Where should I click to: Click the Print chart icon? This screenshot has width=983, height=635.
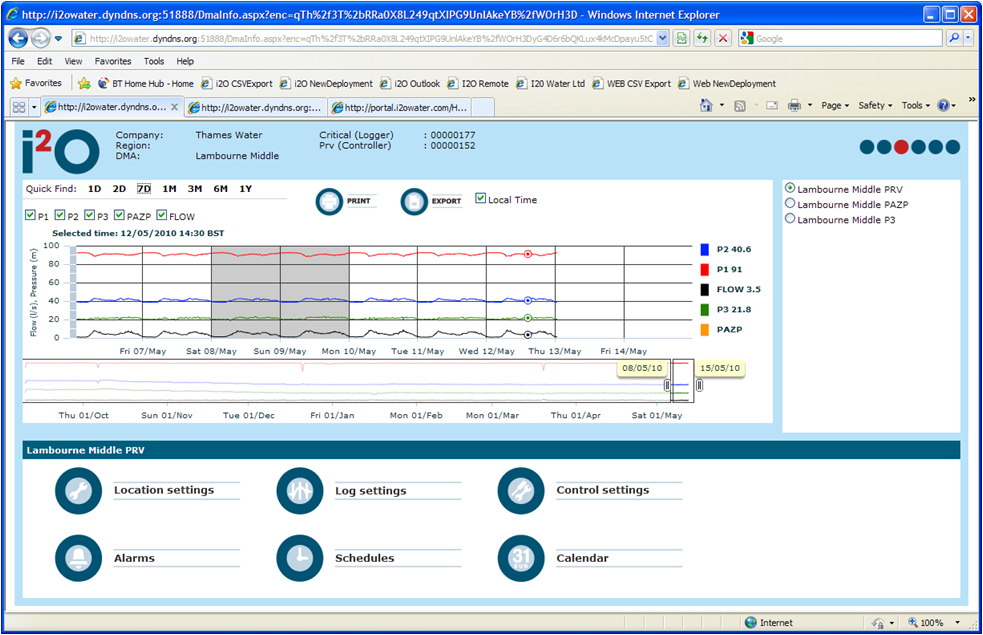click(x=330, y=201)
